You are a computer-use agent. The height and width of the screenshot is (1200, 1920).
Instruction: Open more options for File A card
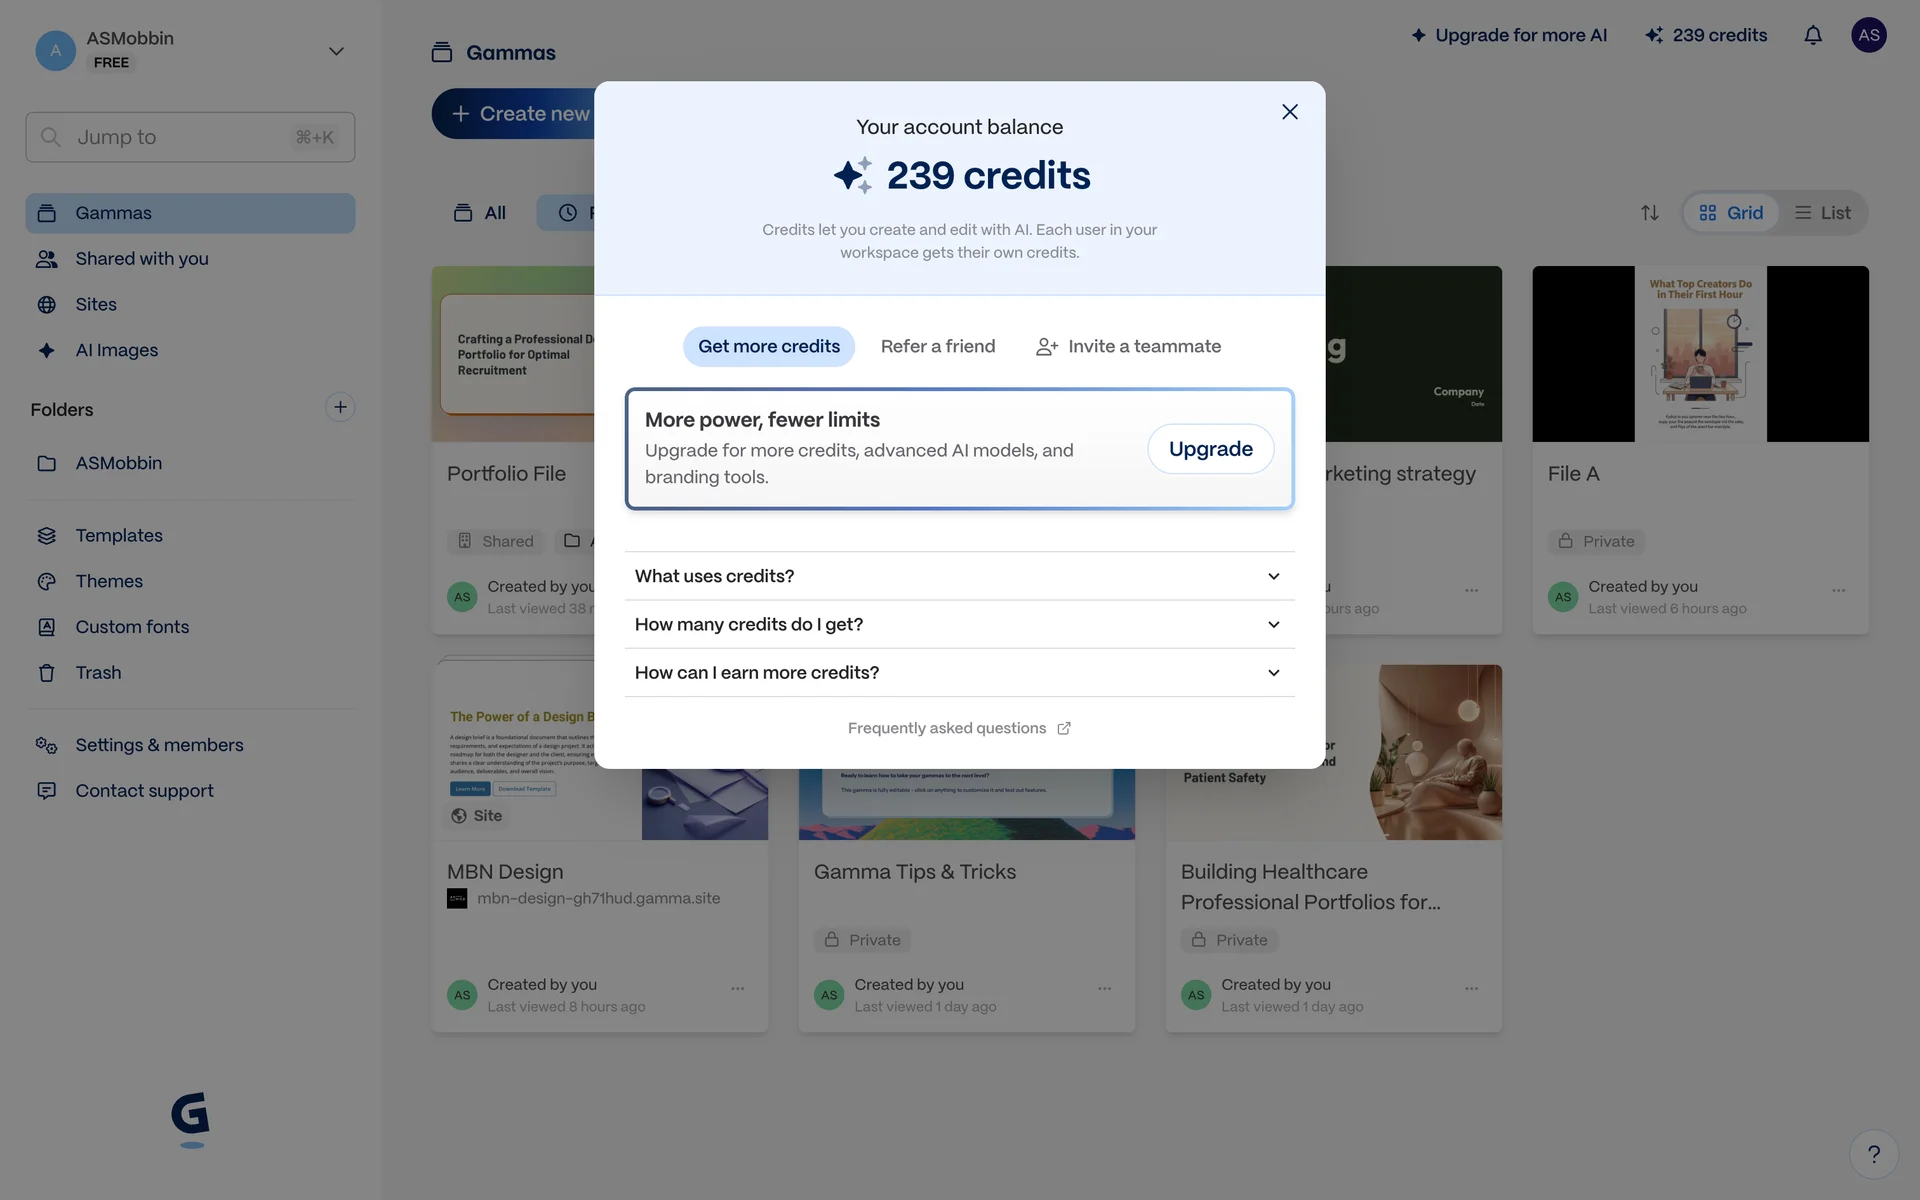pyautogui.click(x=1838, y=590)
